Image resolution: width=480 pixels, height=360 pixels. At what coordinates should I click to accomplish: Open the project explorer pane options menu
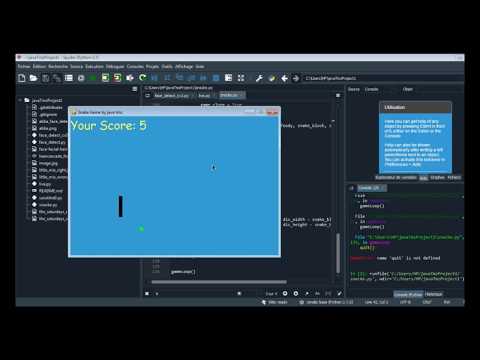[135, 89]
